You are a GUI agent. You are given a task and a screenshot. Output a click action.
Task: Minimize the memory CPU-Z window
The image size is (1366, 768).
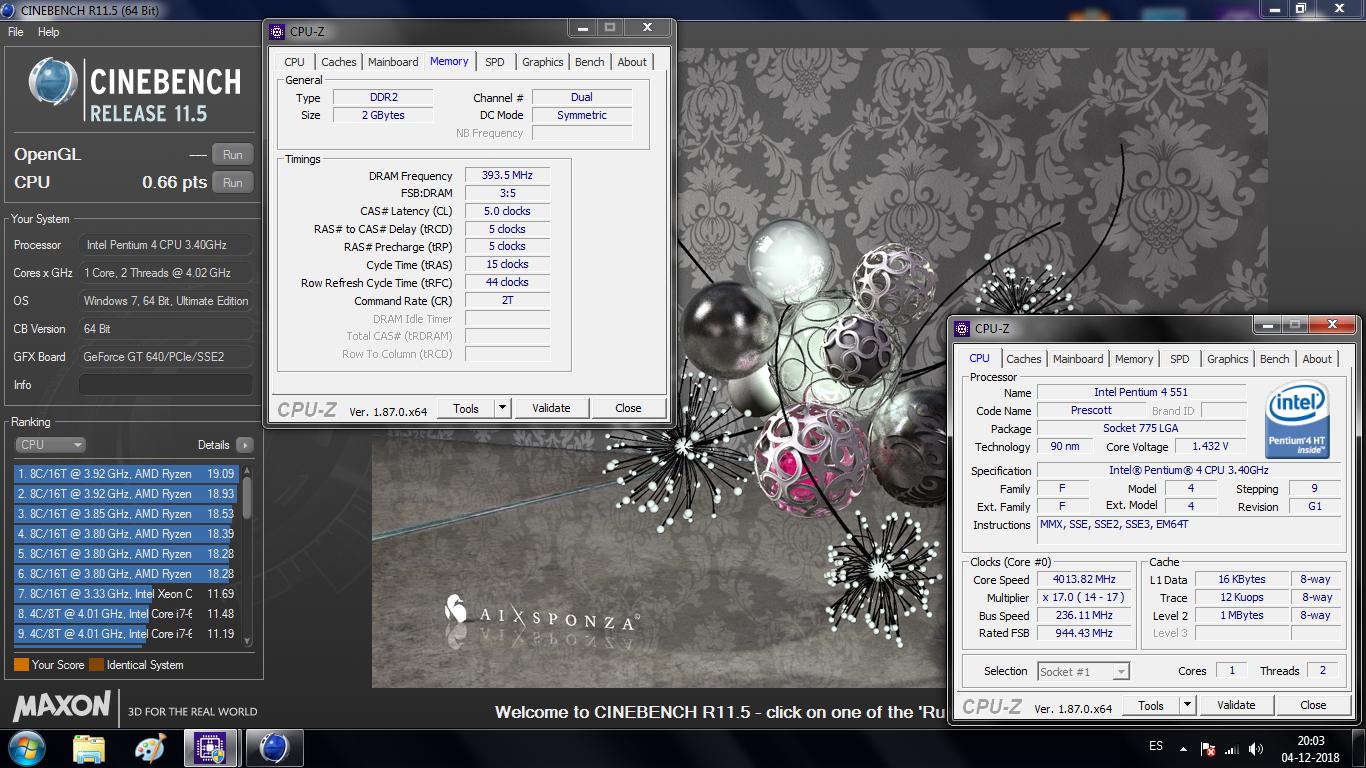(584, 28)
